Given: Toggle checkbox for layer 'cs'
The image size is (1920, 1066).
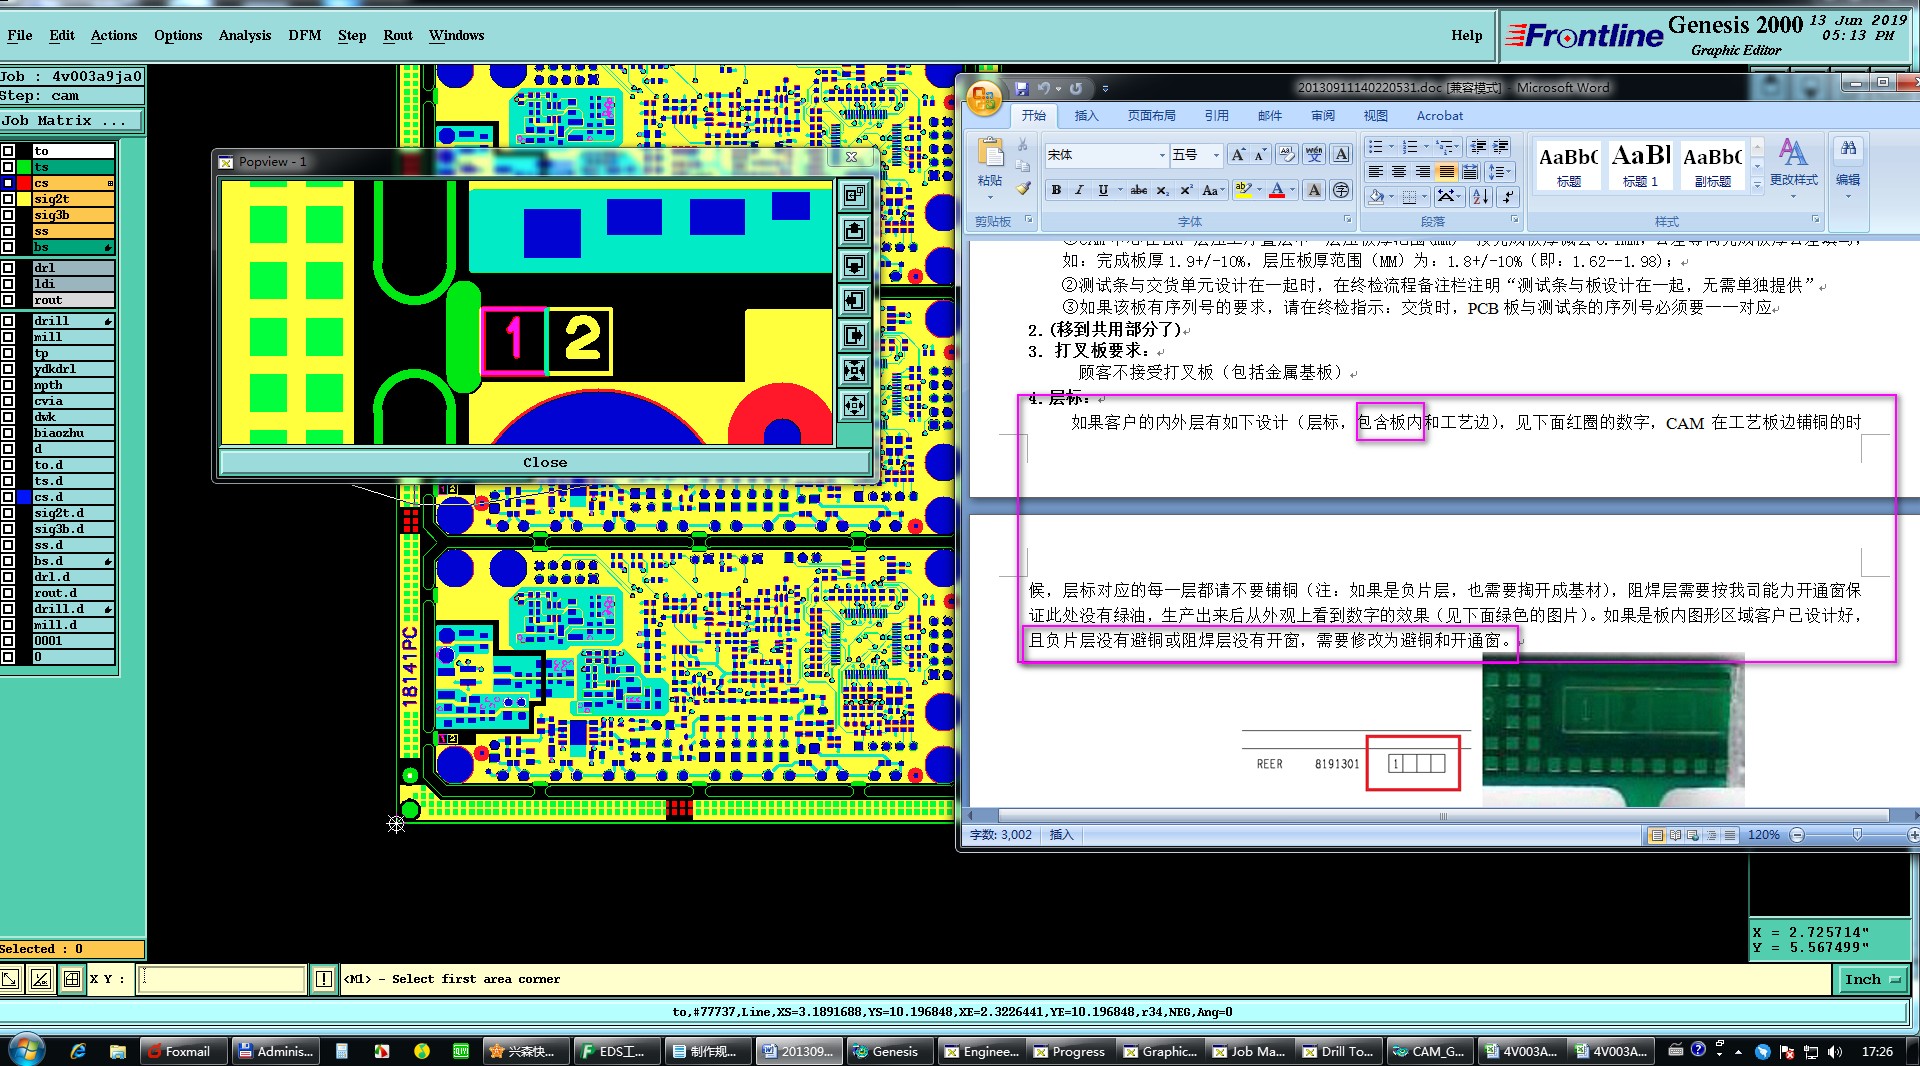Looking at the screenshot, I should pos(8,183).
